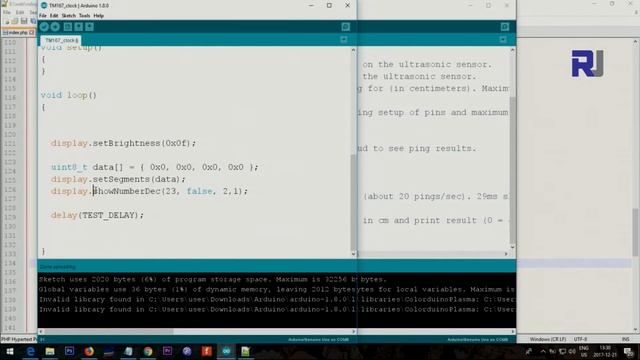Click 'Done uploading' status message
640x360 pixels.
click(58, 267)
